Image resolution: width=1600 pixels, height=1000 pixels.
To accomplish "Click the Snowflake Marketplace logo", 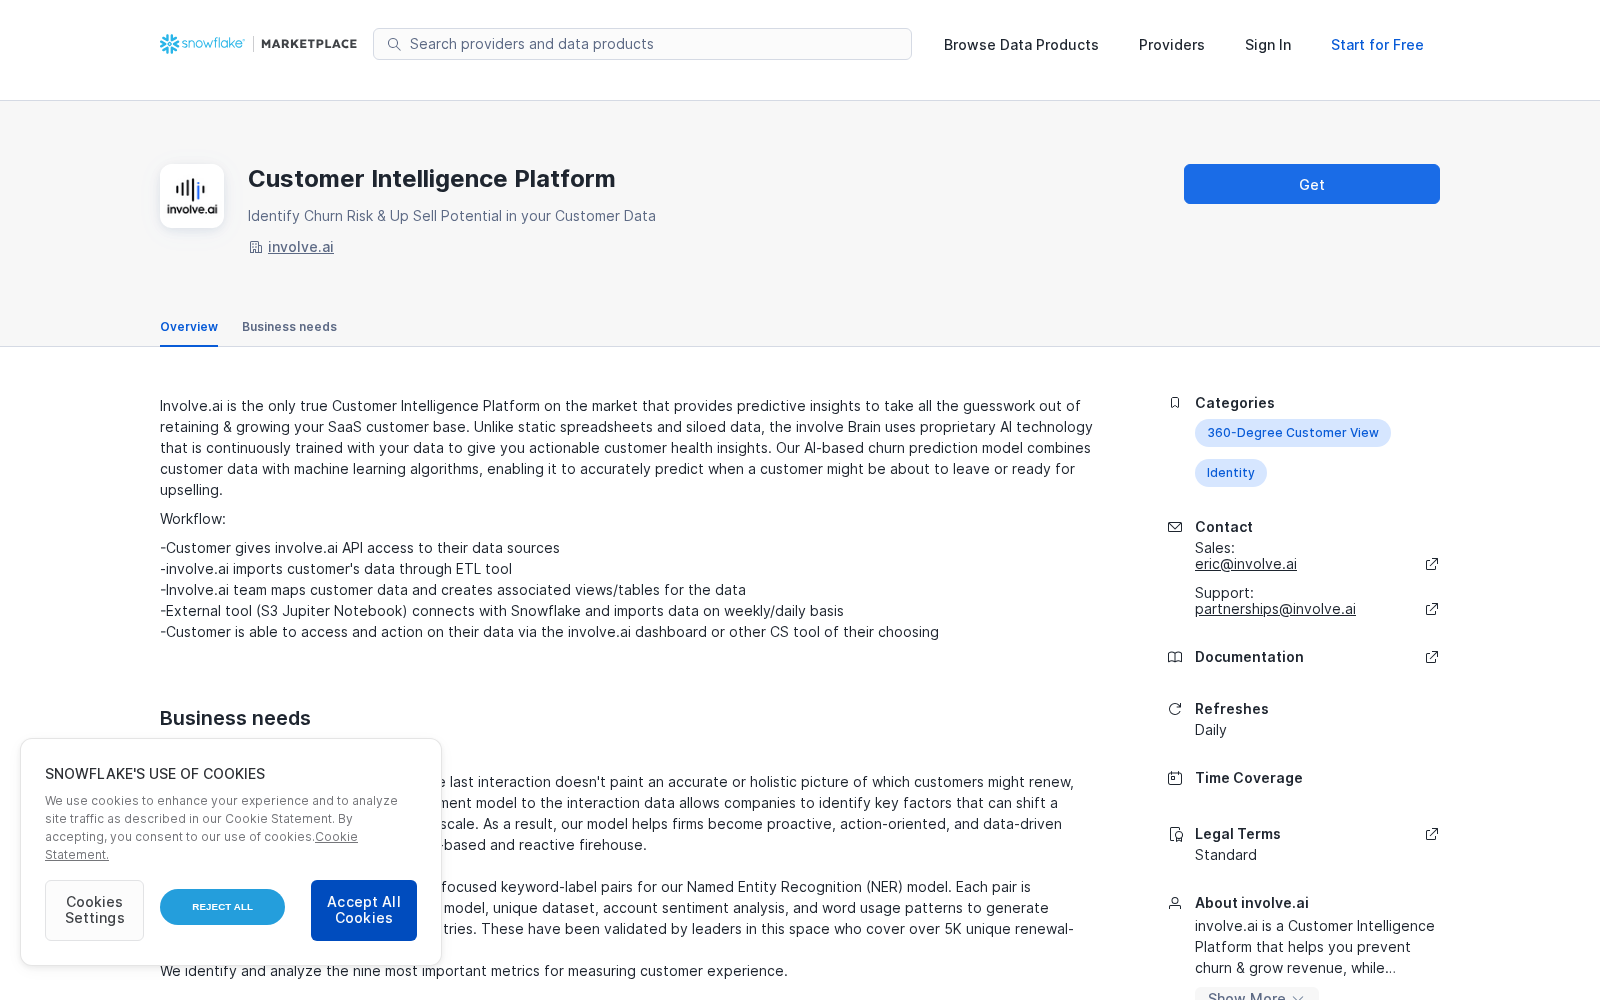I will tap(258, 44).
